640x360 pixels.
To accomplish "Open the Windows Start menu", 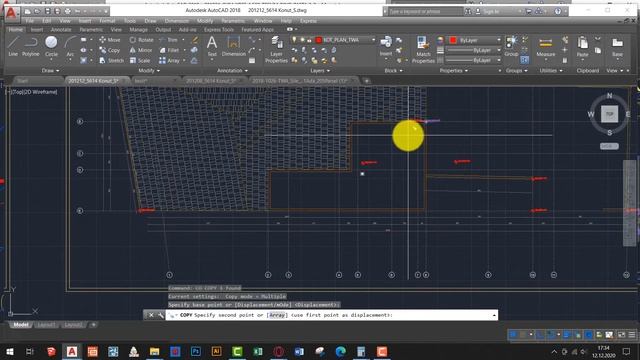I will [9, 351].
